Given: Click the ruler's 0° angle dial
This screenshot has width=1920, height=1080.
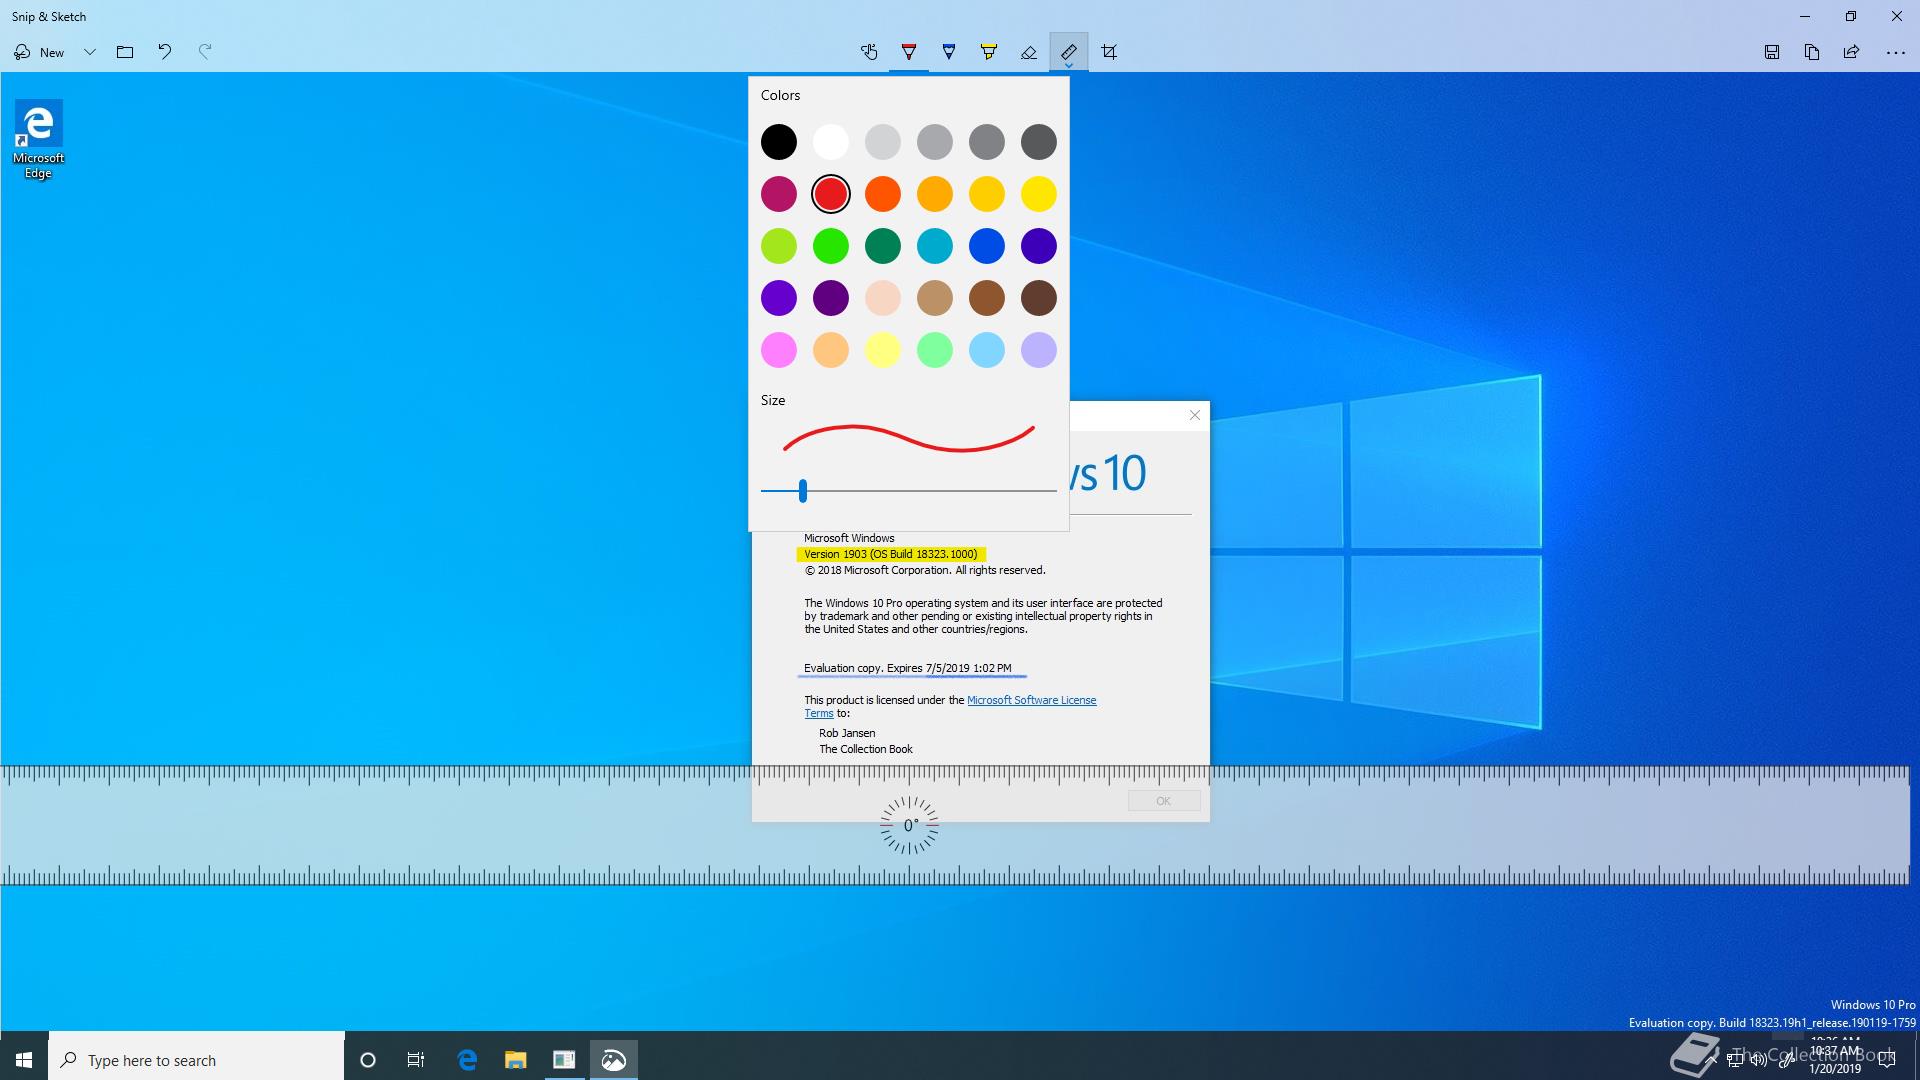Looking at the screenshot, I should coord(909,826).
